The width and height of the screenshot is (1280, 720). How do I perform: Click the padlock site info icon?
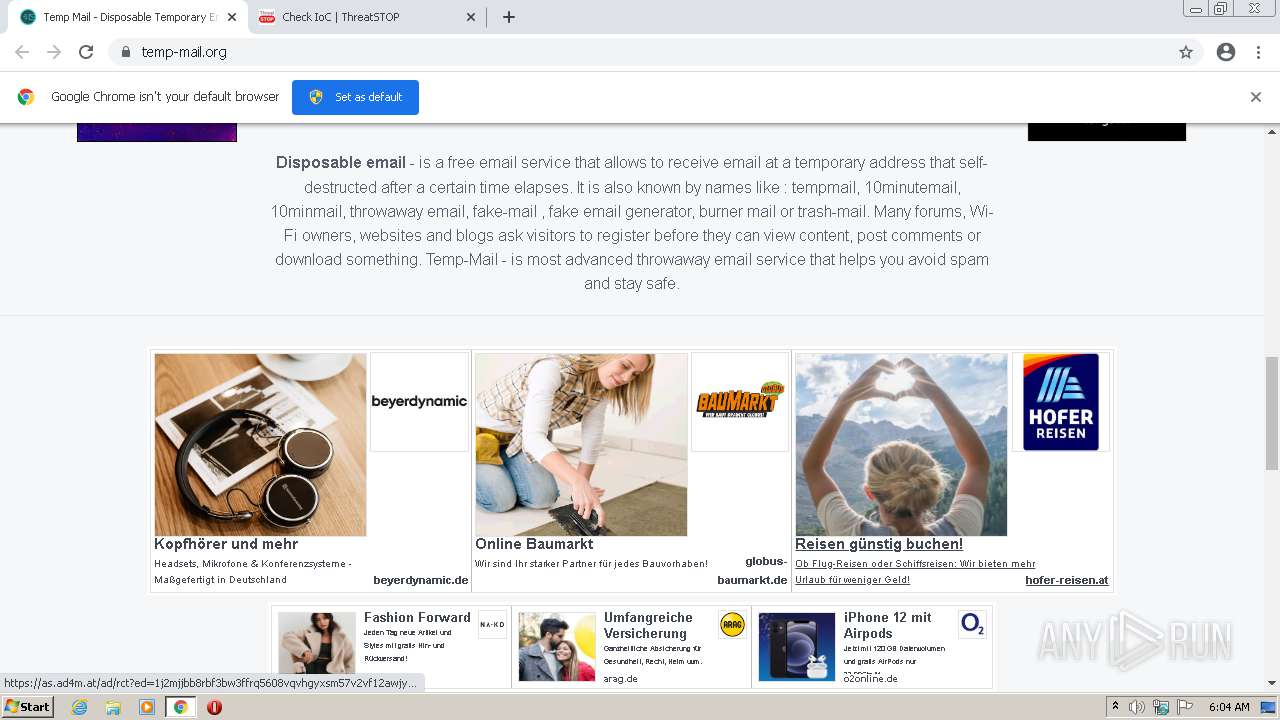click(x=125, y=52)
